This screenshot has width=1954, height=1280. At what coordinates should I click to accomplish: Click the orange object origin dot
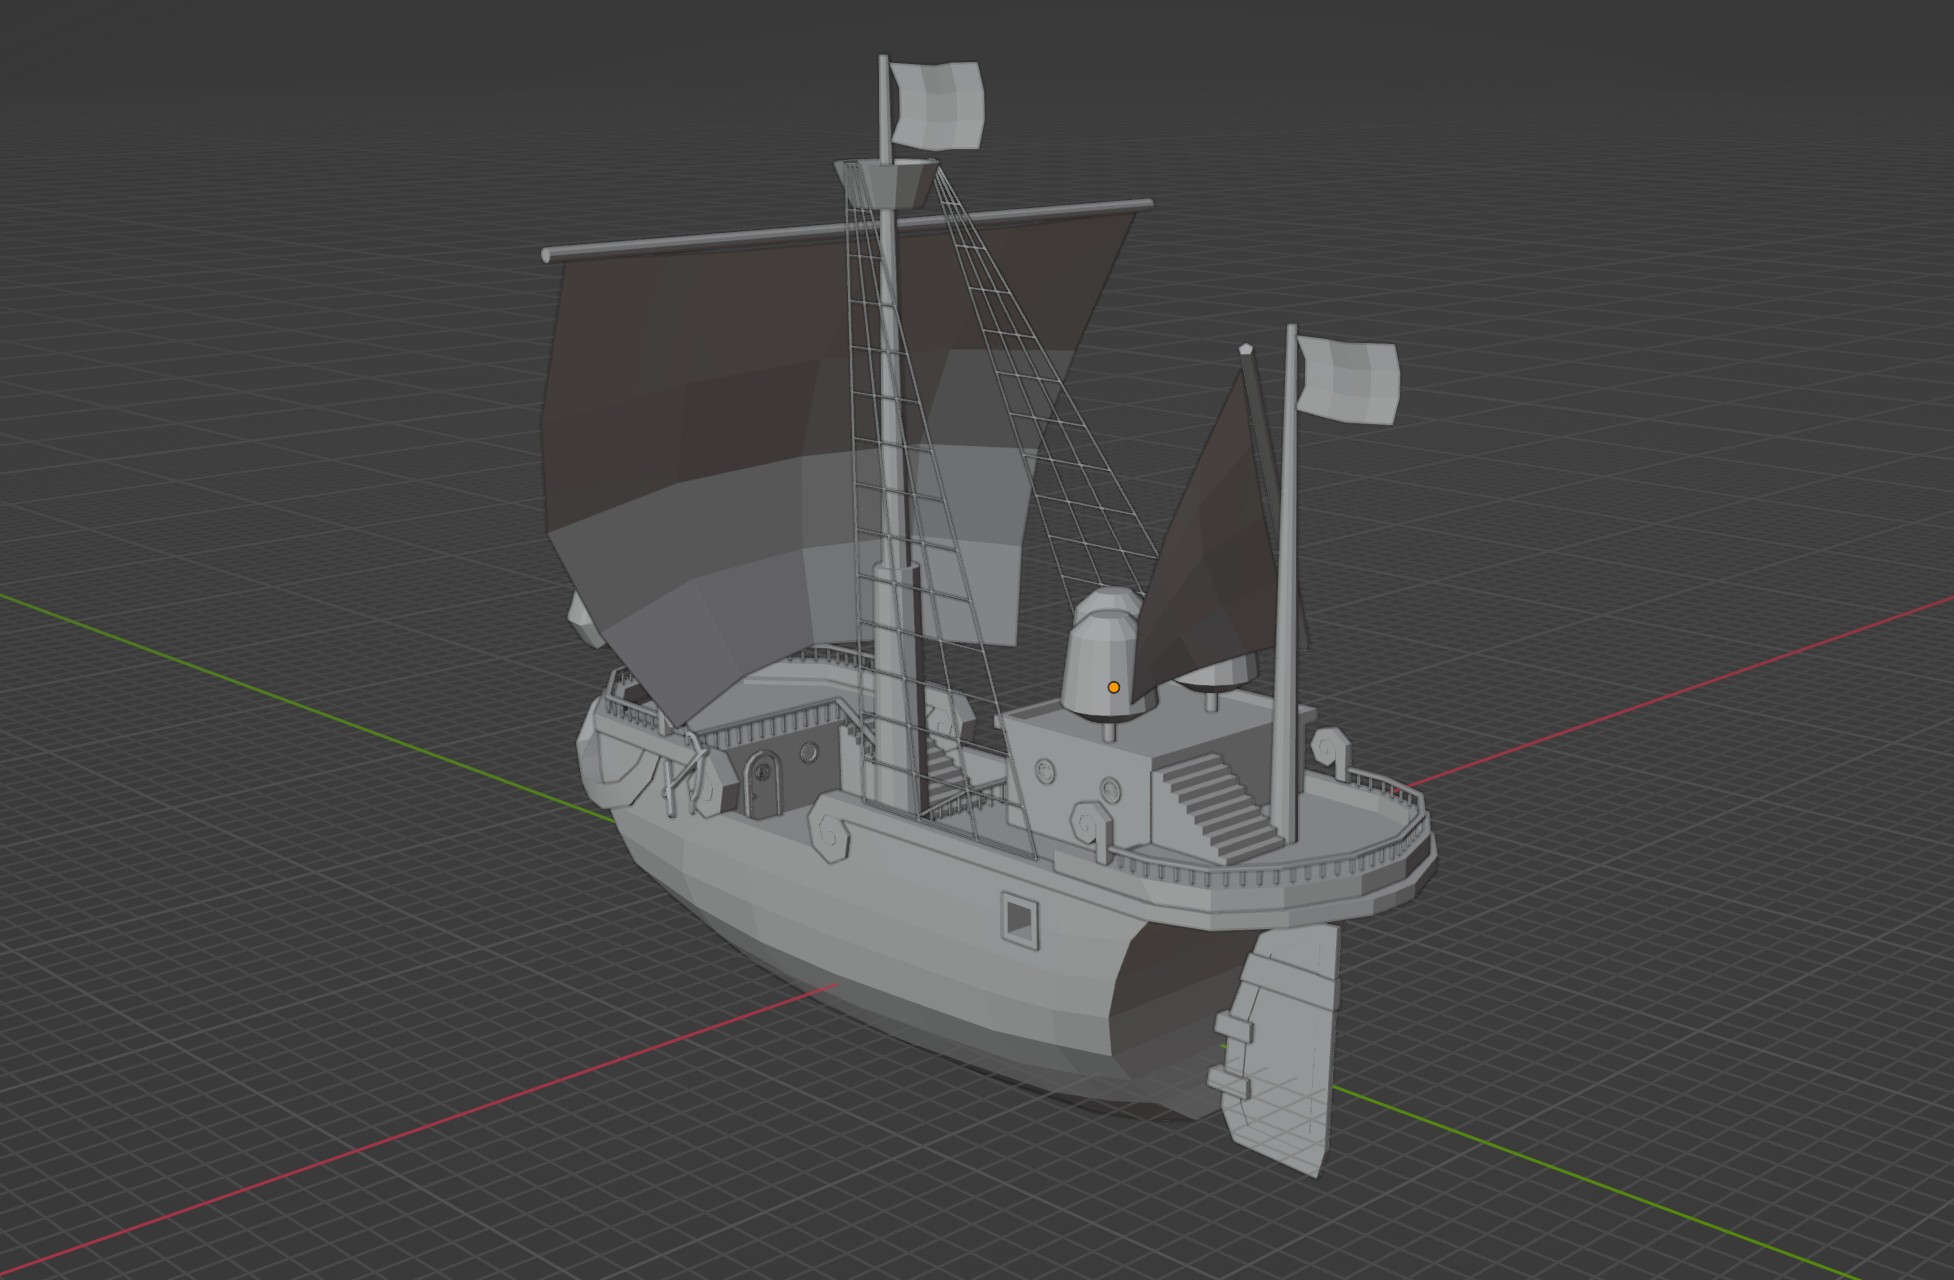click(x=1113, y=687)
